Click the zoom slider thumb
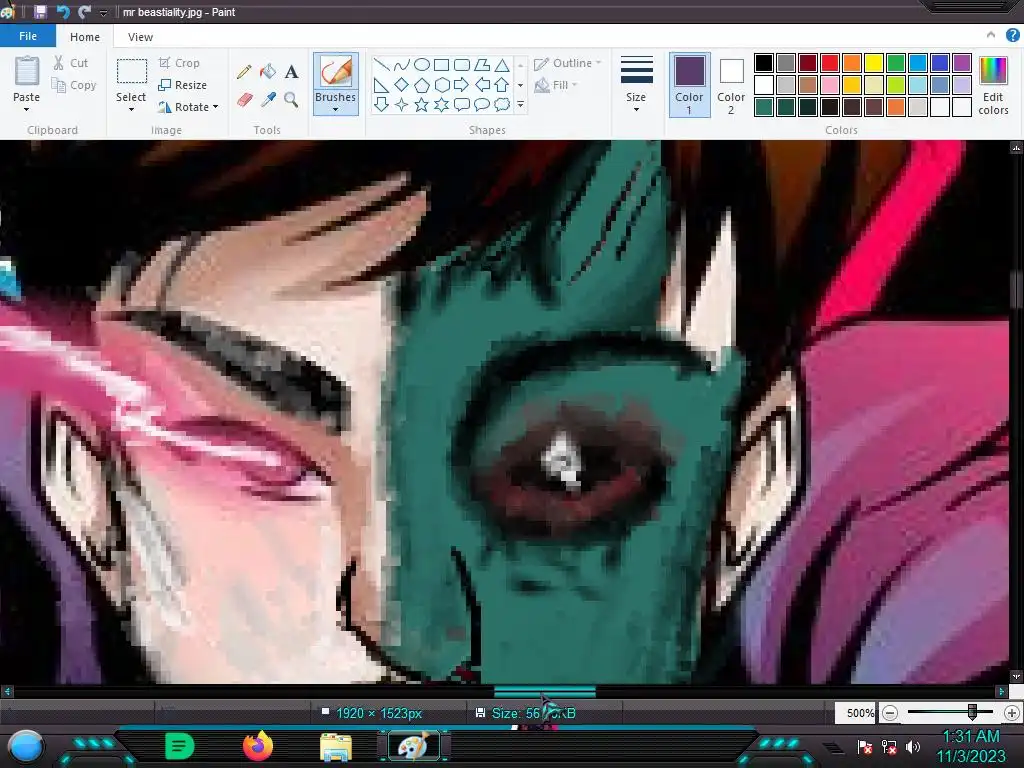 [972, 712]
